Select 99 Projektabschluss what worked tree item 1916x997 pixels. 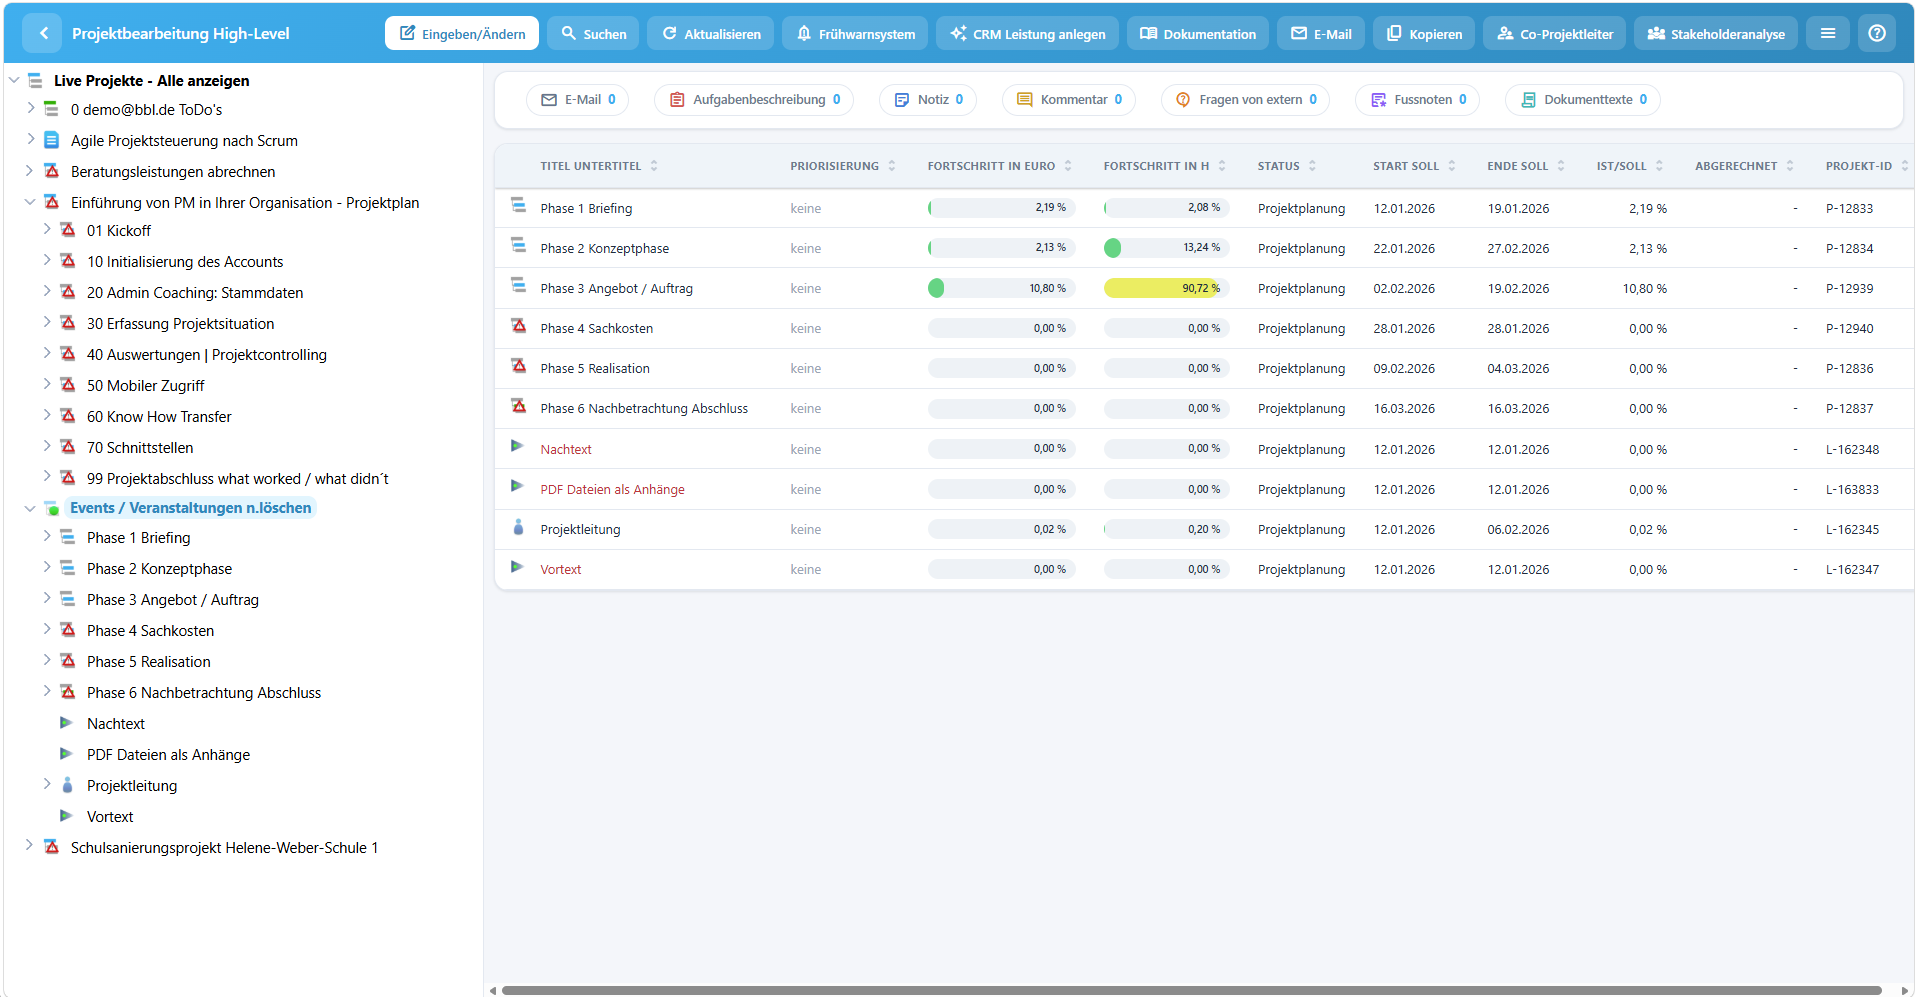point(238,478)
